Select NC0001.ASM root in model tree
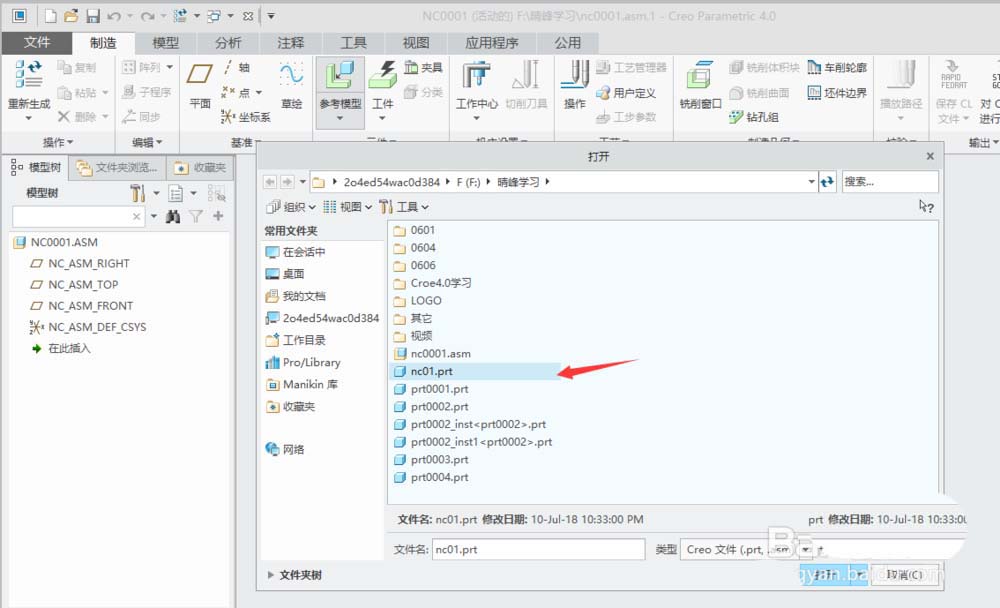Viewport: 1000px width, 608px height. 56,242
